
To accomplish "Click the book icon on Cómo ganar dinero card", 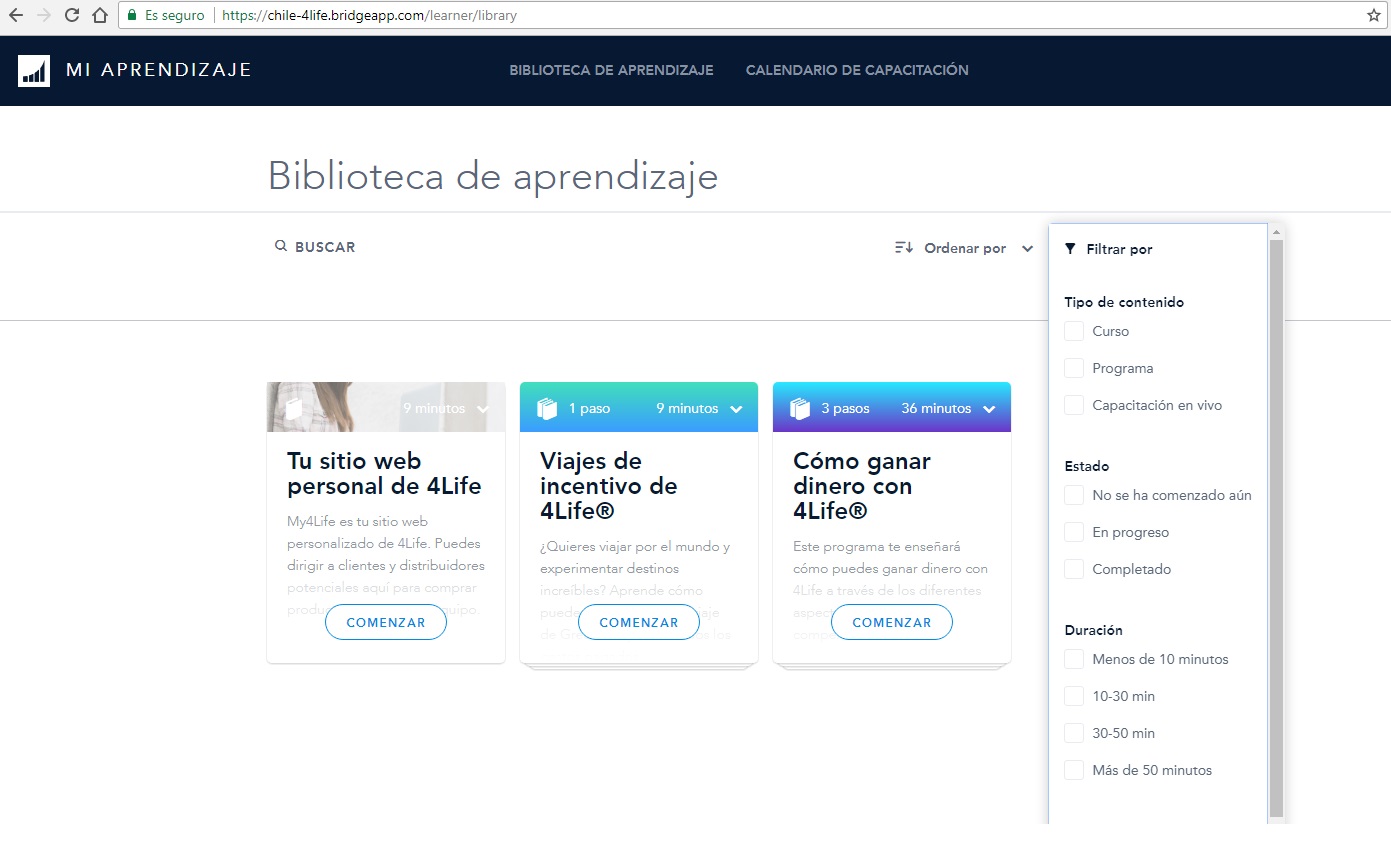I will 800,408.
